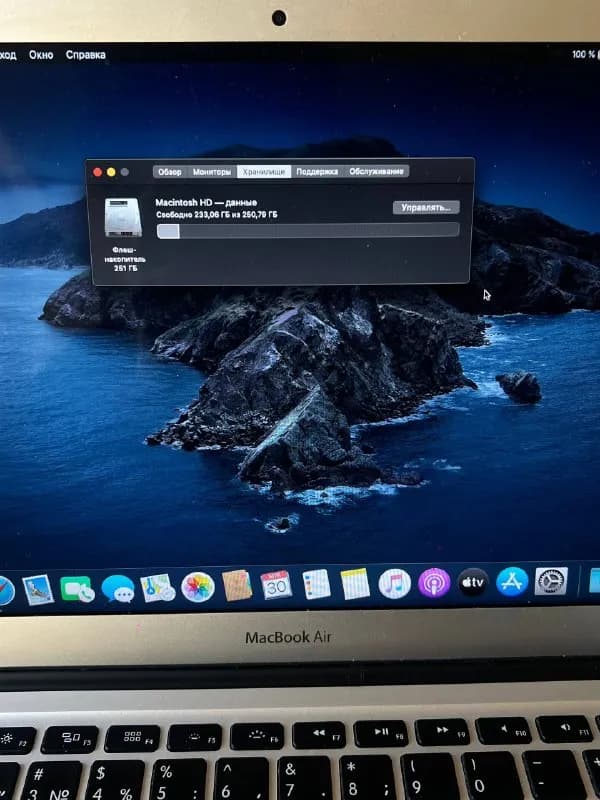Viewport: 600px width, 800px height.
Task: Switch to the Мониторы tab
Action: 212,172
